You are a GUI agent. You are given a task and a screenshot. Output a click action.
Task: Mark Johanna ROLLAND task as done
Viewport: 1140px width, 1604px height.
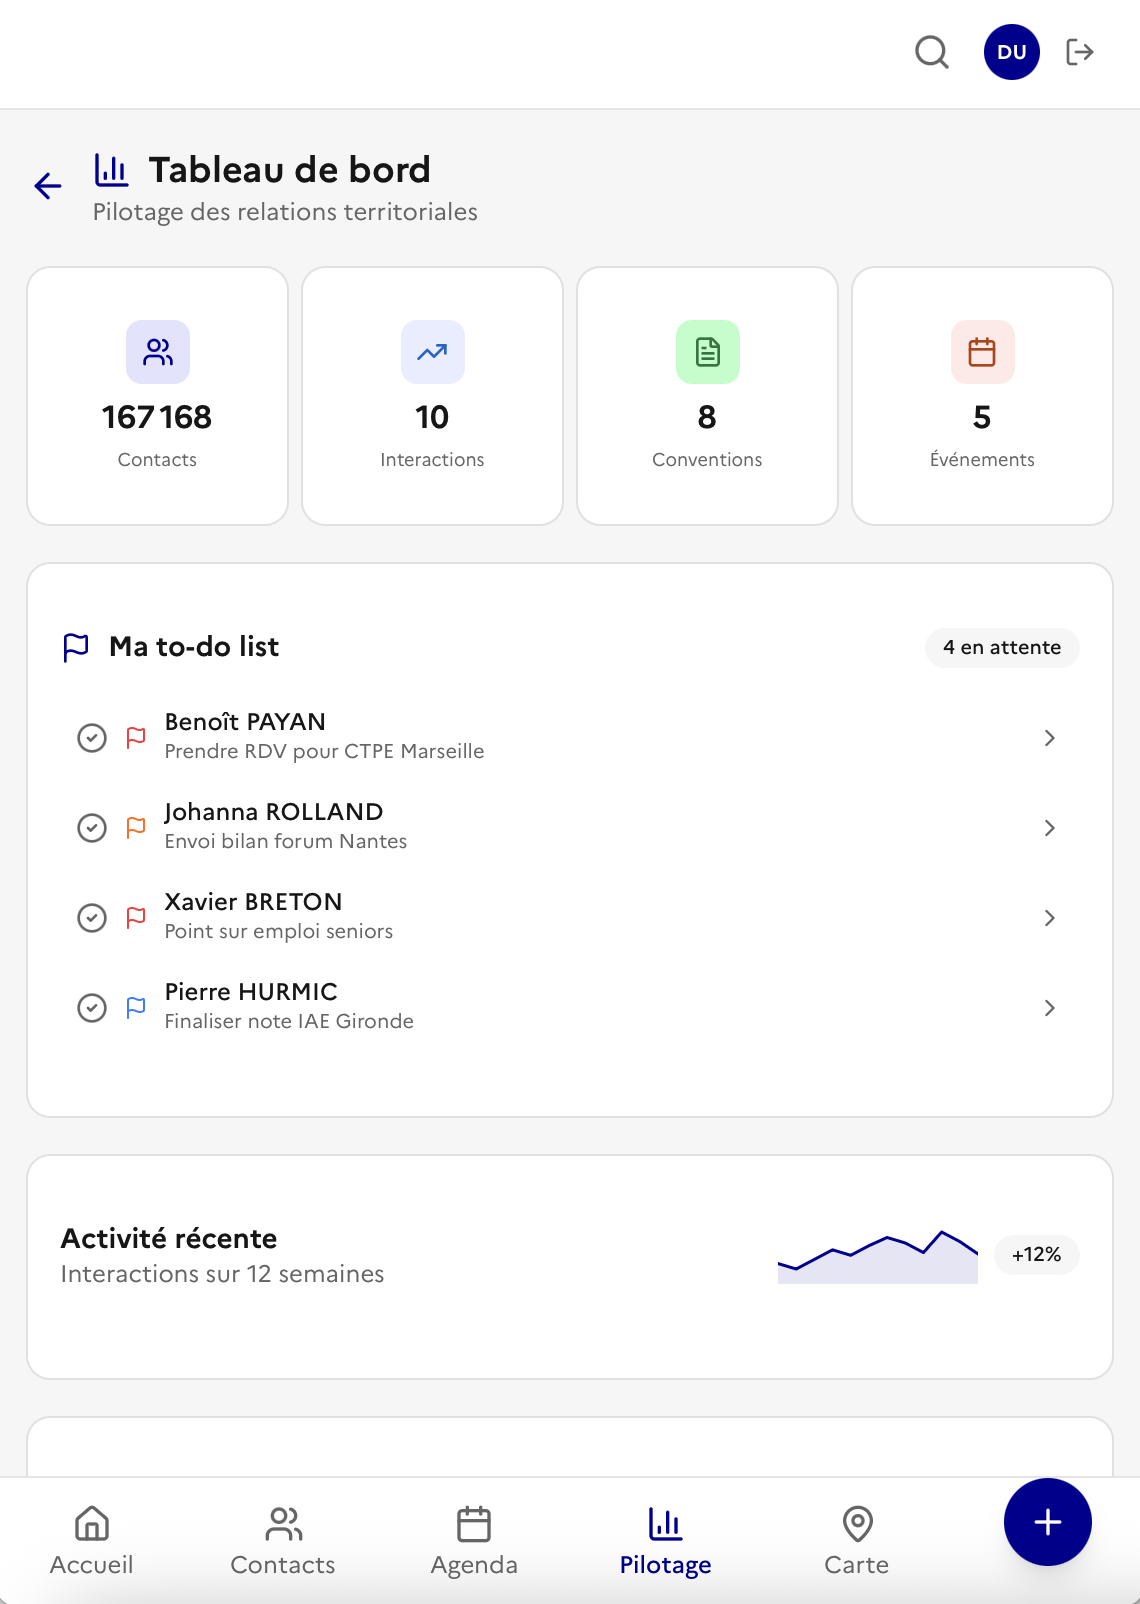click(92, 828)
